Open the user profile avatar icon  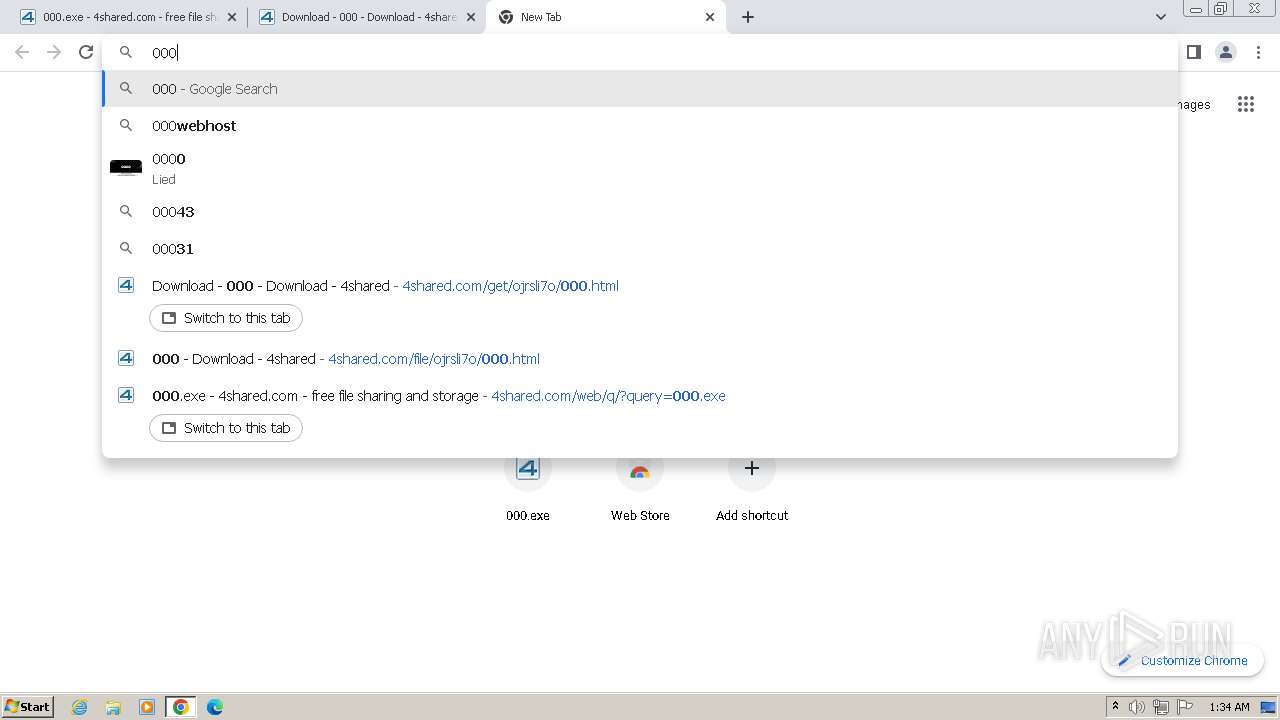pos(1225,52)
